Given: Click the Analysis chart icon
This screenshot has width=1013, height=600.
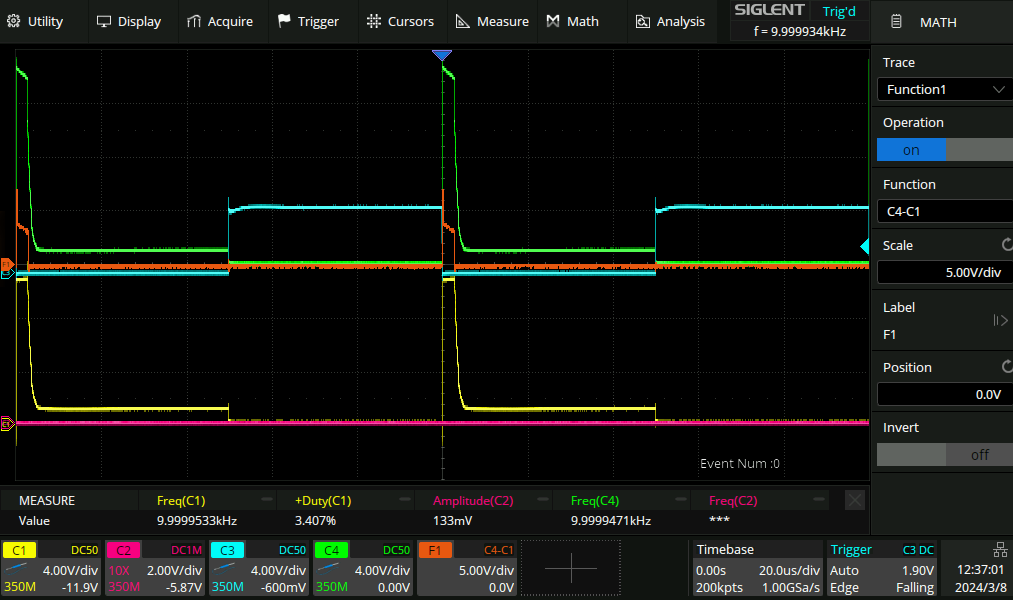Looking at the screenshot, I should [x=642, y=21].
